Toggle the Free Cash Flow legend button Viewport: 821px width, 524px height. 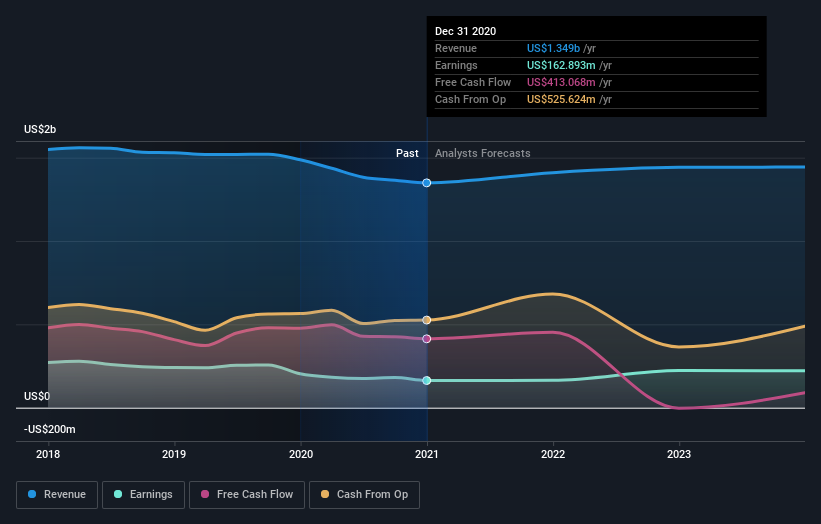247,495
